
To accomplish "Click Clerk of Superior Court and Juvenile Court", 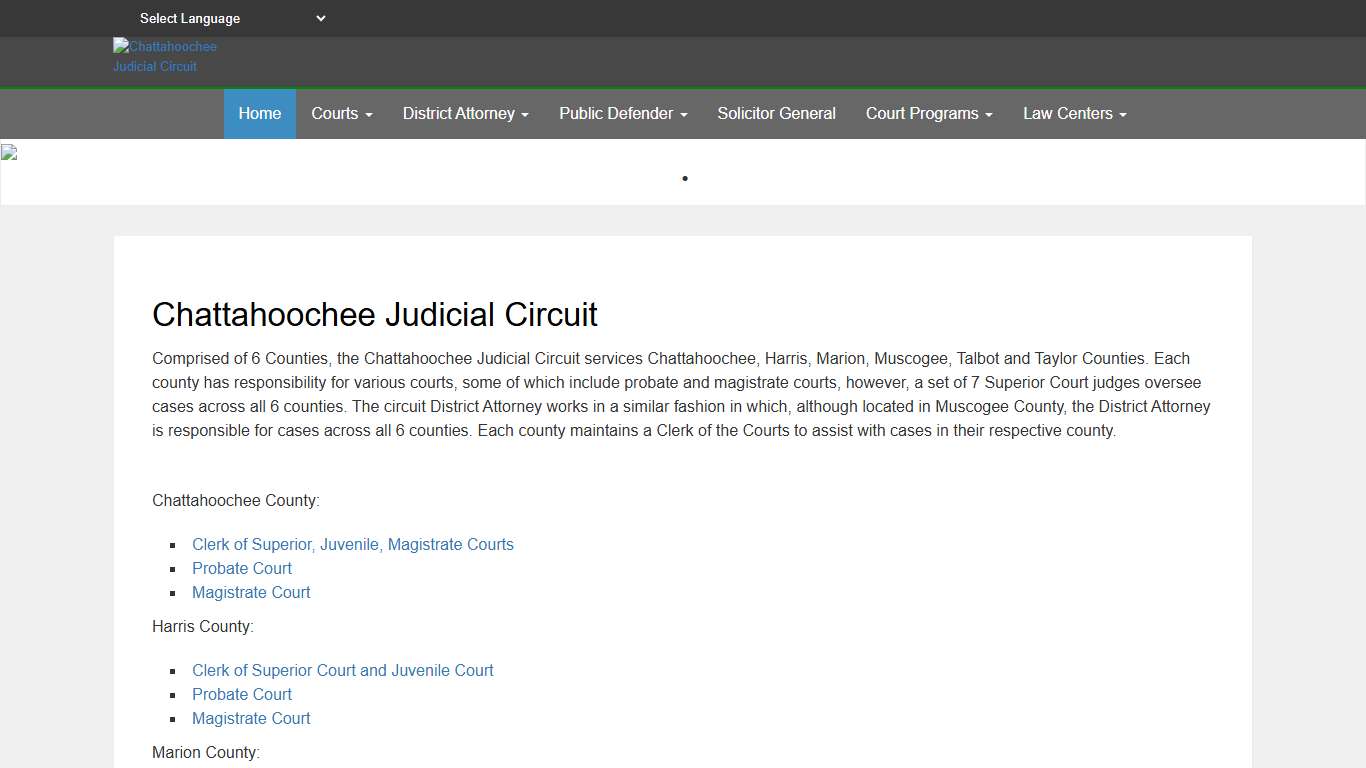I will [x=342, y=670].
